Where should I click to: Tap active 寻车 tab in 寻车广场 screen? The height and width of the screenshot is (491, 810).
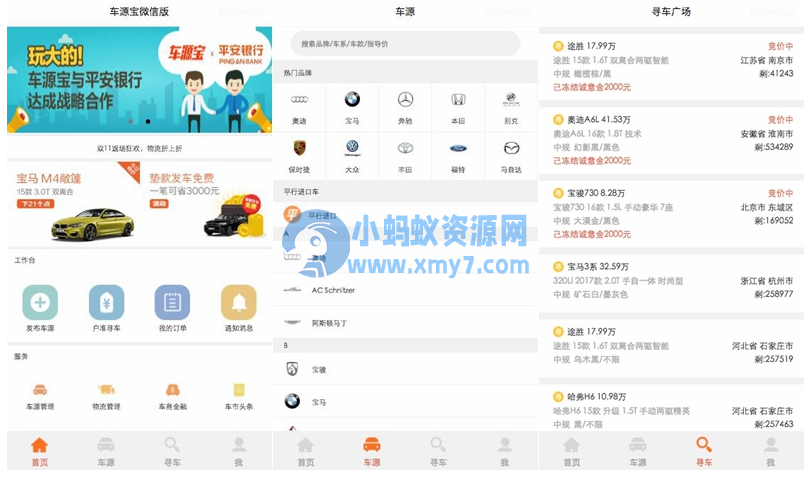[x=704, y=451]
